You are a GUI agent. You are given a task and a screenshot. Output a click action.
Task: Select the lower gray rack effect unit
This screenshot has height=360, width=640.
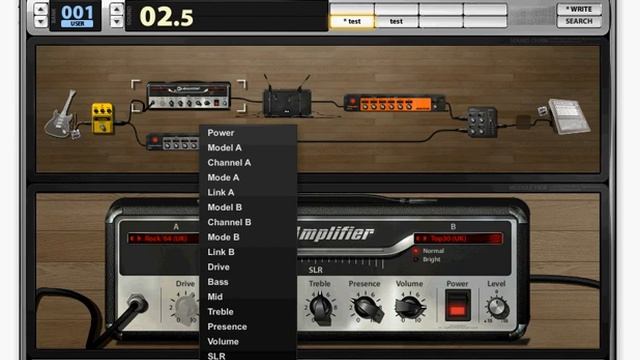tap(173, 142)
